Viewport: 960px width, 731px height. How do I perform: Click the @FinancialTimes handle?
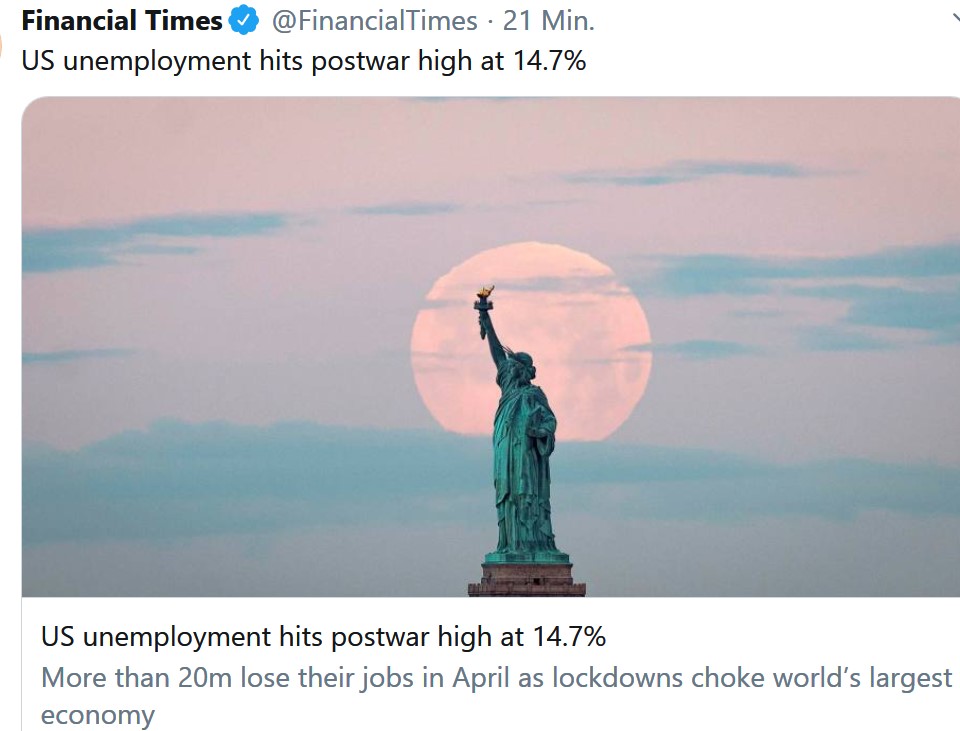click(374, 20)
